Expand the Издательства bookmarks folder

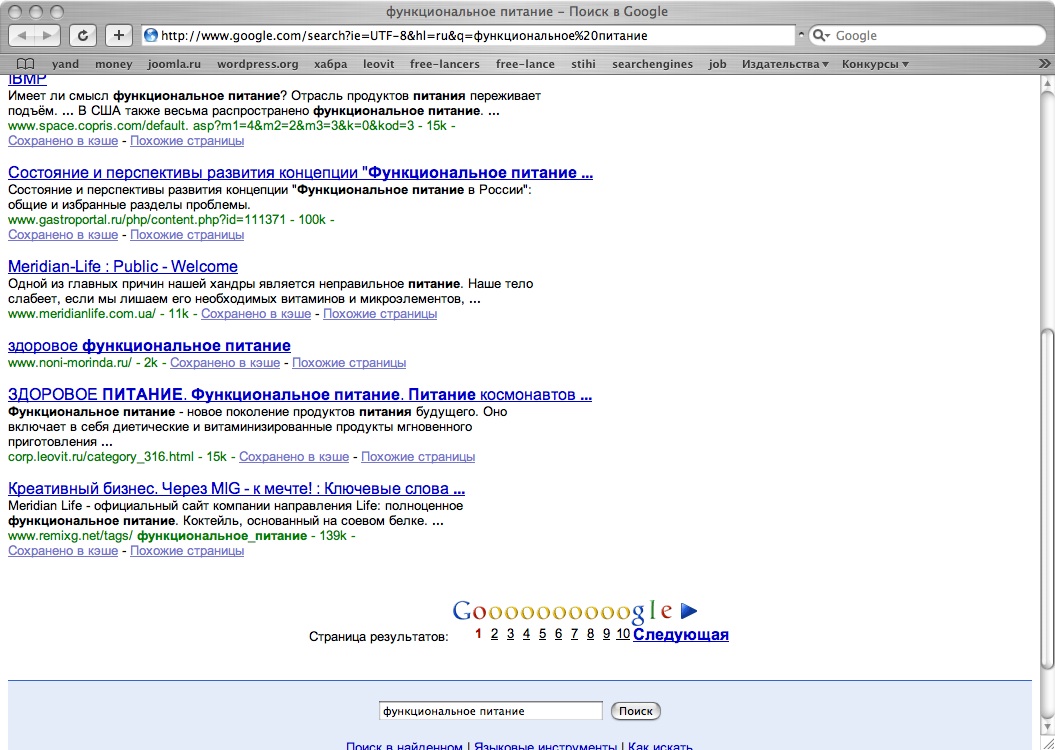coord(785,64)
